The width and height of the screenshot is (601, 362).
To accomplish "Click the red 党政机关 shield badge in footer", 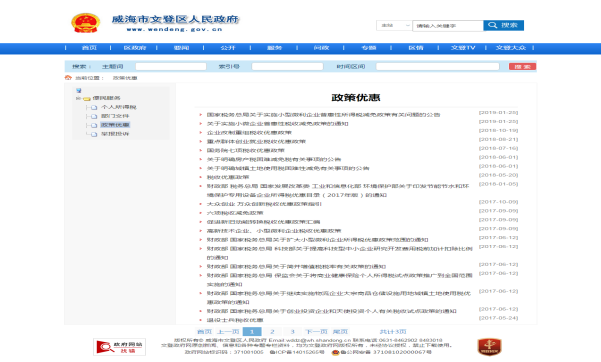I will (489, 347).
